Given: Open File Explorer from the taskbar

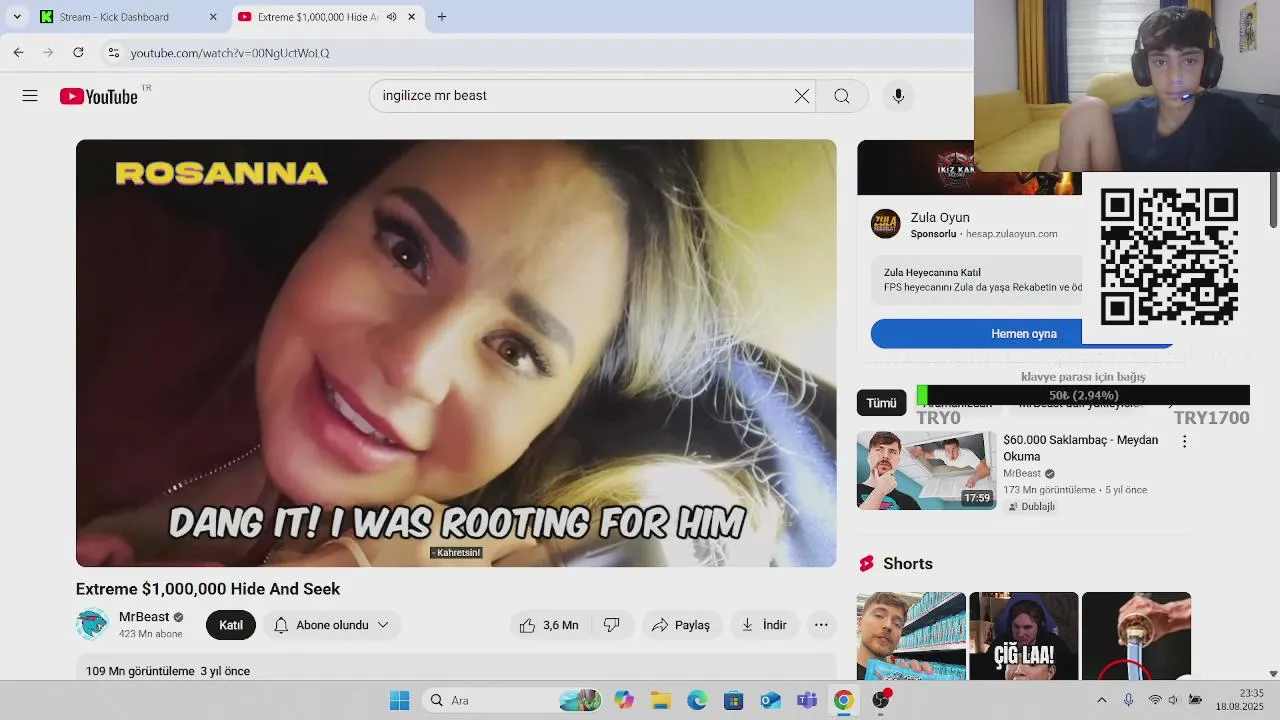Looking at the screenshot, I should 660,700.
